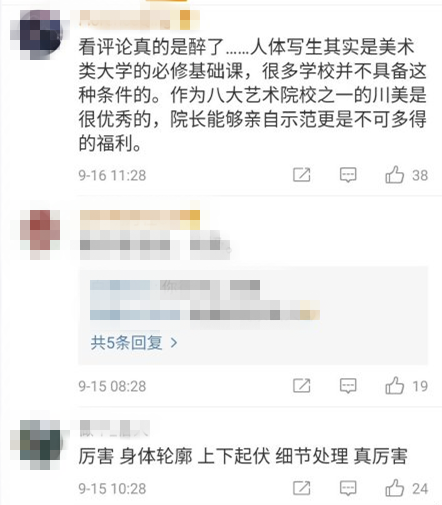Viewport: 442px width, 505px height.
Task: Reply to the 9-15 08:28 comment
Action: [x=348, y=386]
